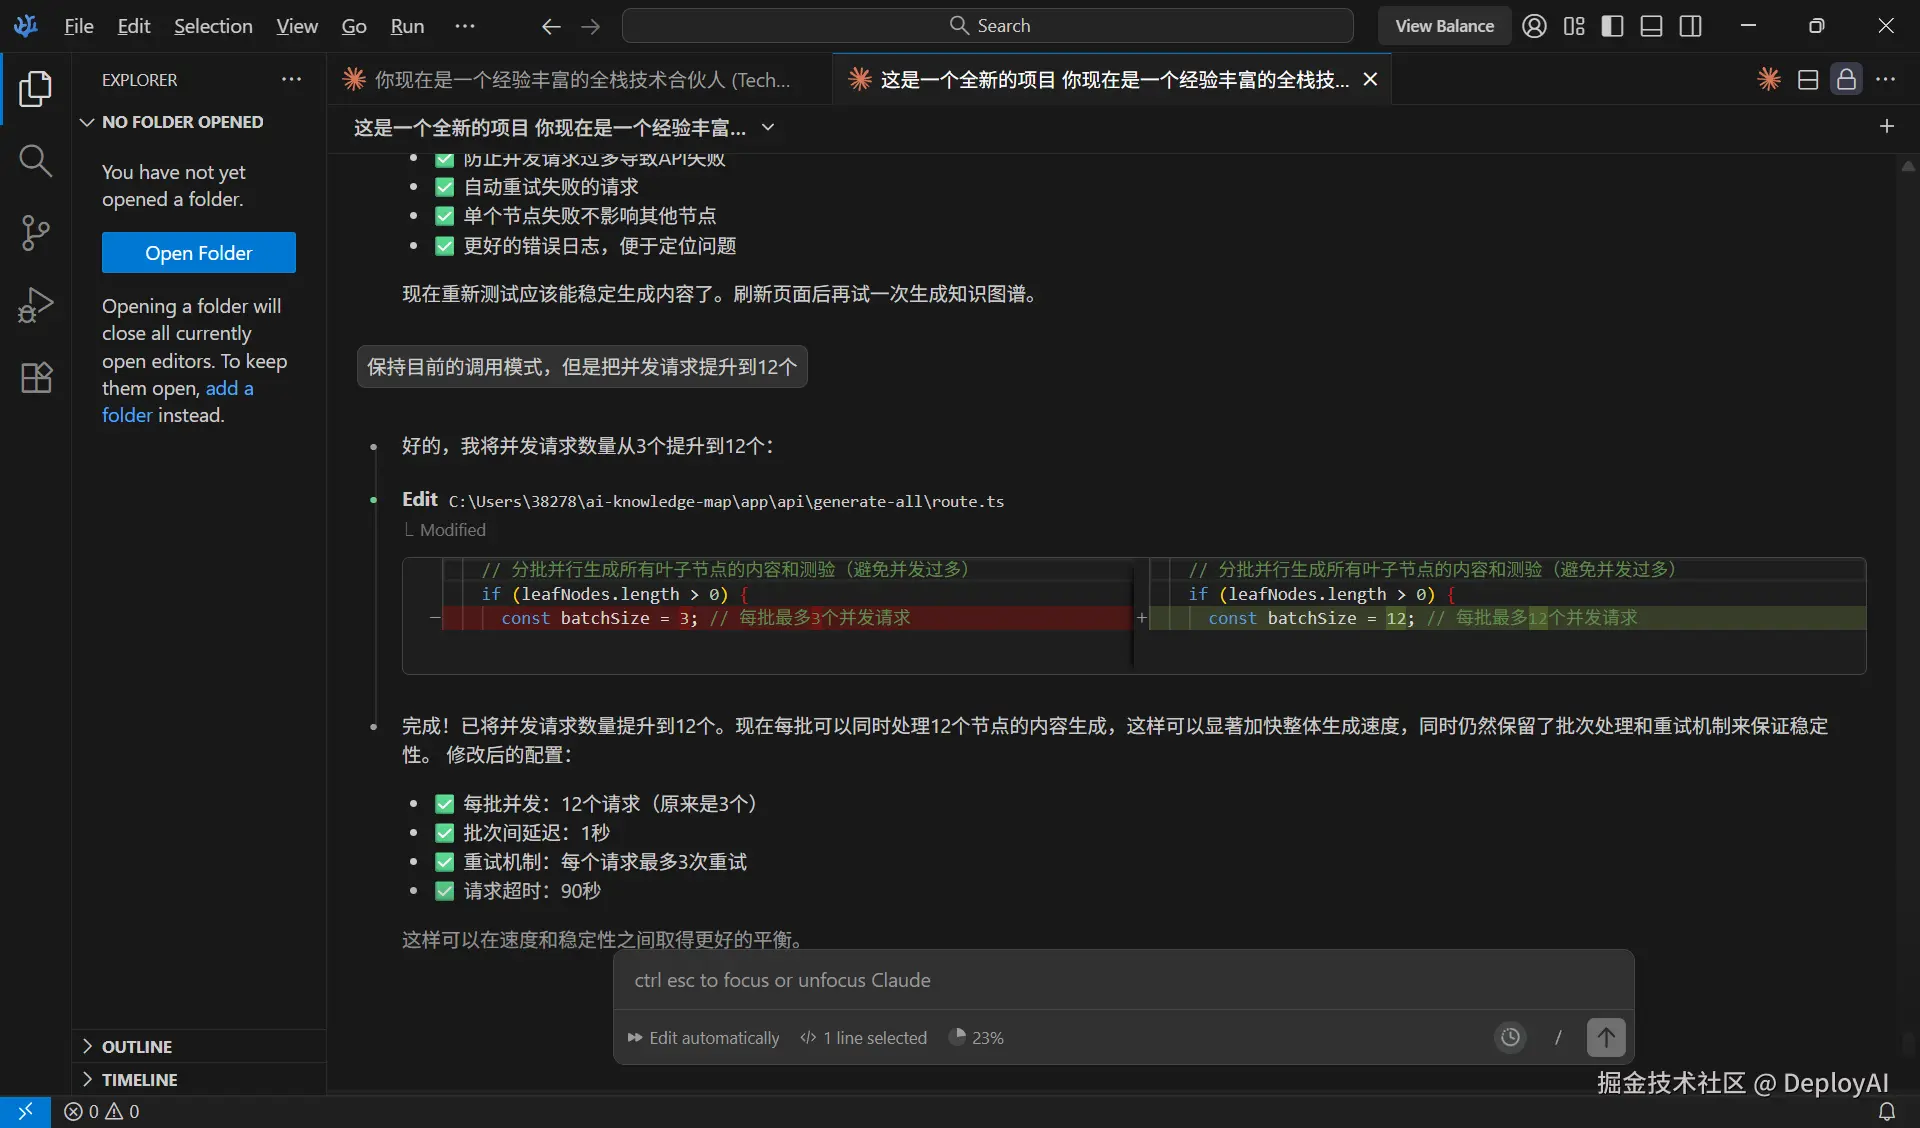Open the Extensions view

click(x=36, y=377)
